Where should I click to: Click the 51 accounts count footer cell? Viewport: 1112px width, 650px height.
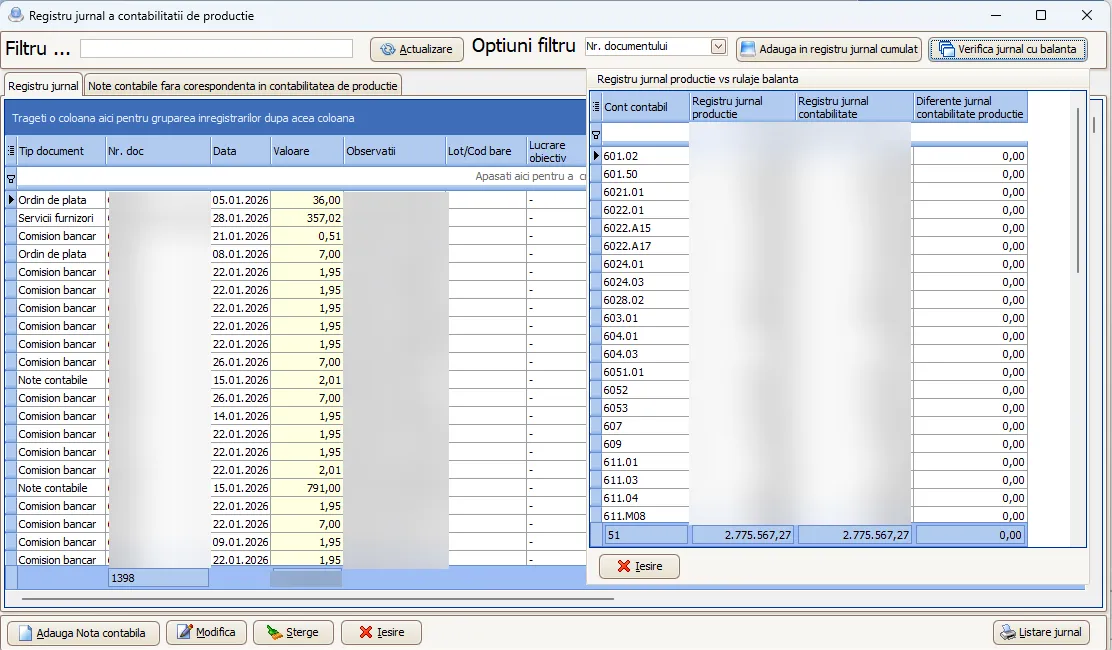[645, 535]
